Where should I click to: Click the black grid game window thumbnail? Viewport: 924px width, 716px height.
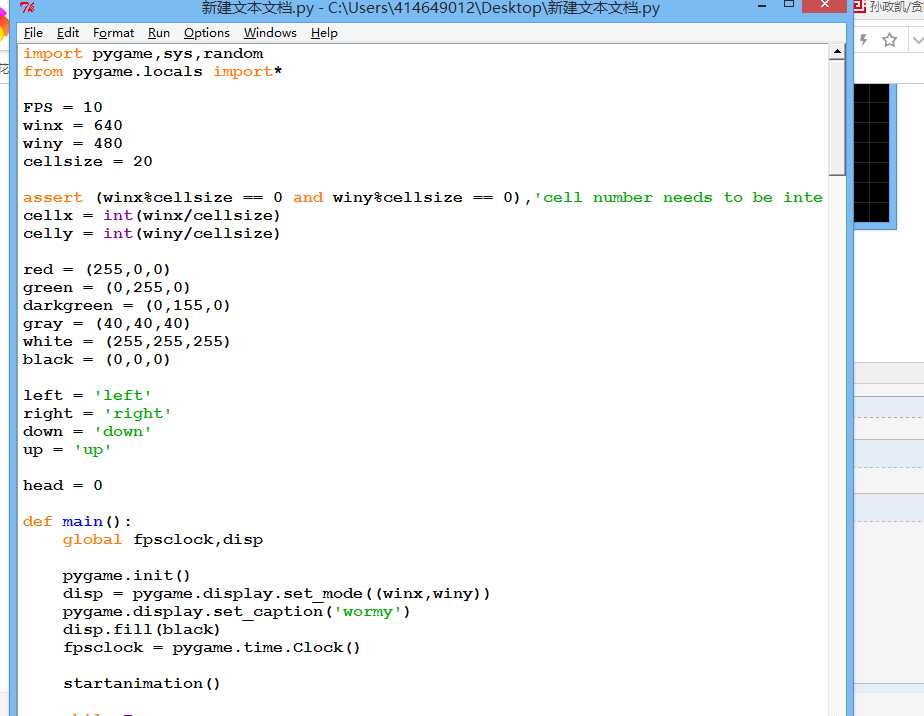(x=872, y=153)
